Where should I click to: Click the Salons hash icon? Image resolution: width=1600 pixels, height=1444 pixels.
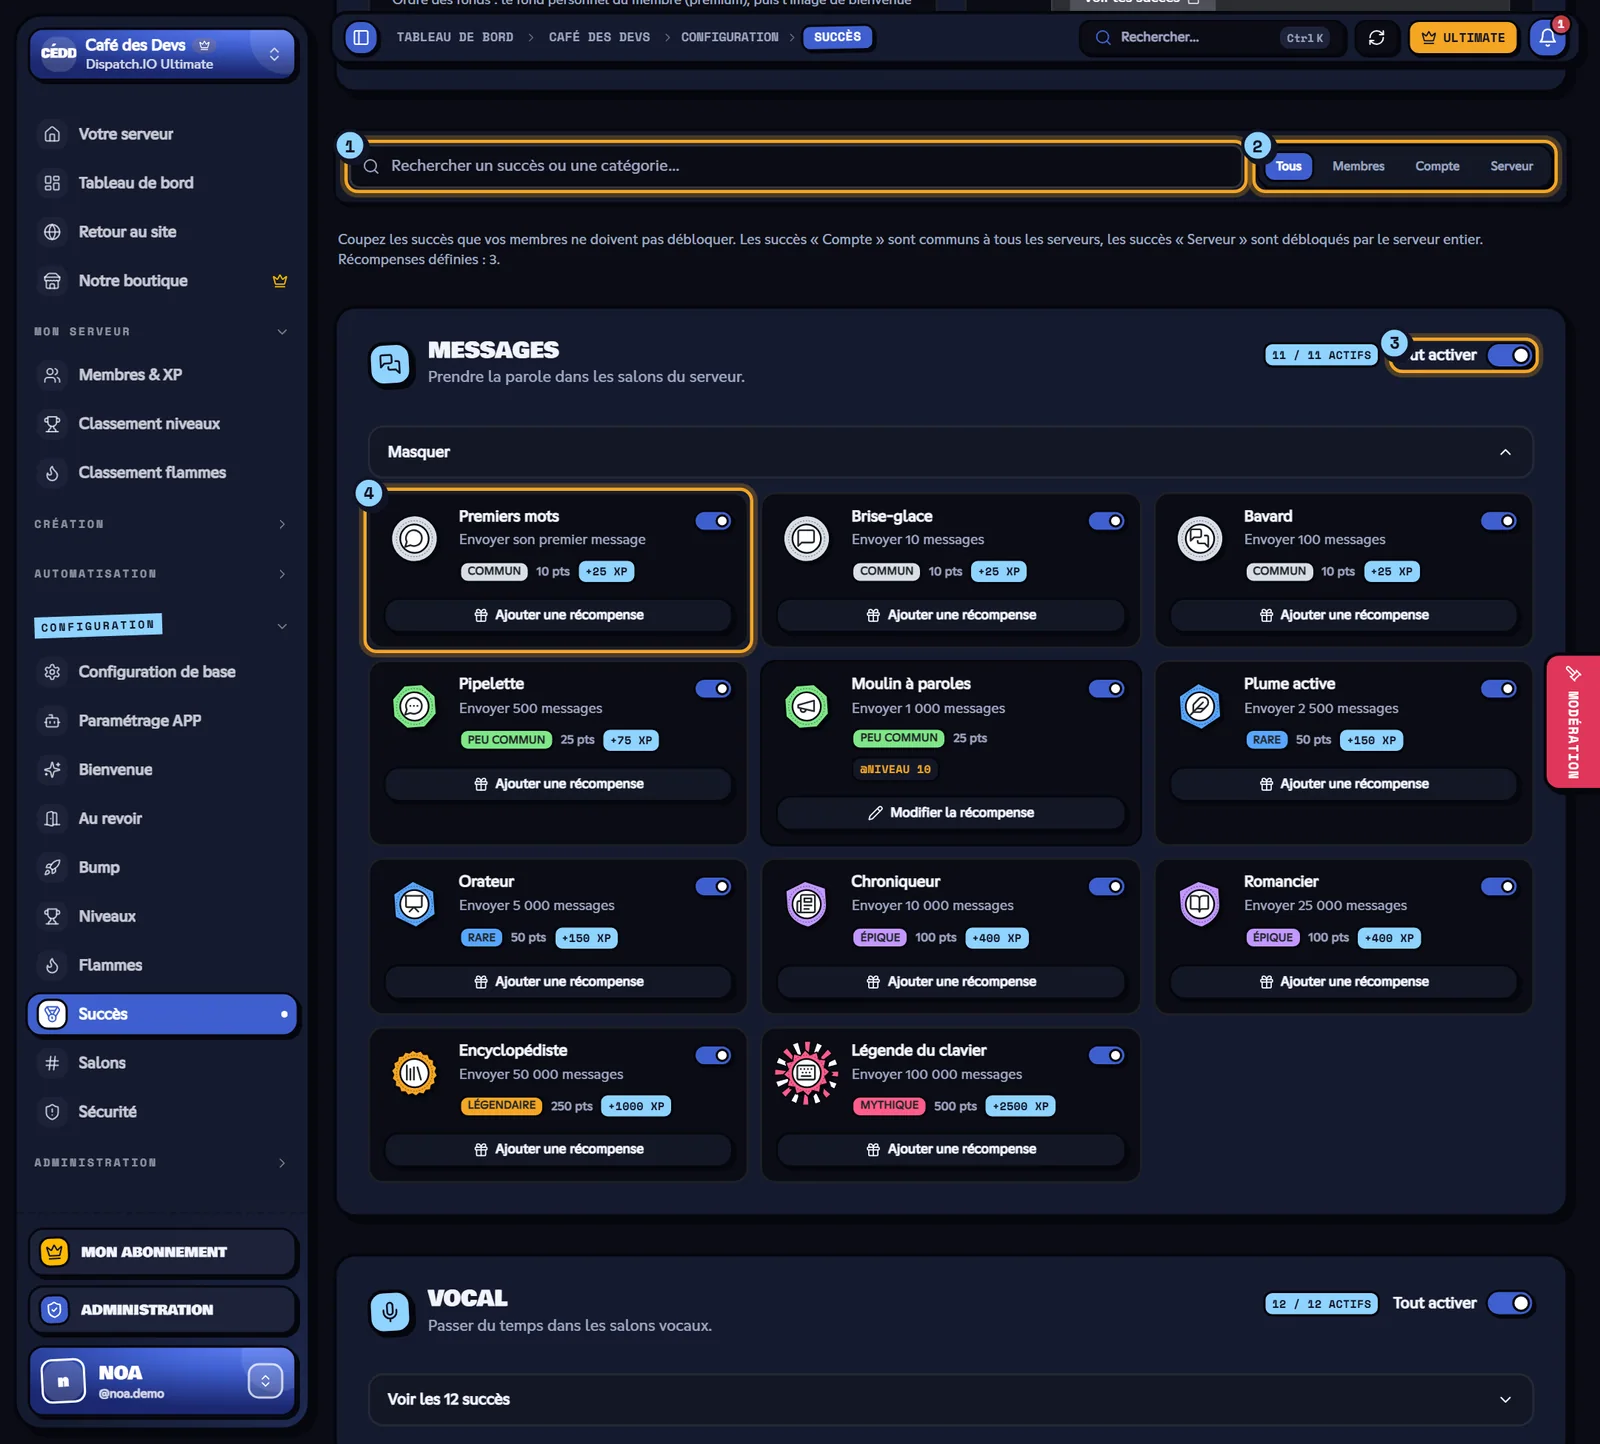[53, 1063]
